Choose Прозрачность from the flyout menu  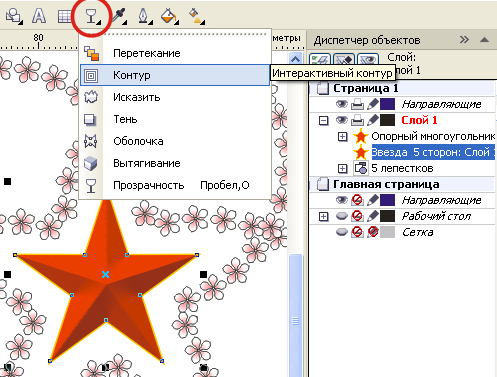(175, 185)
